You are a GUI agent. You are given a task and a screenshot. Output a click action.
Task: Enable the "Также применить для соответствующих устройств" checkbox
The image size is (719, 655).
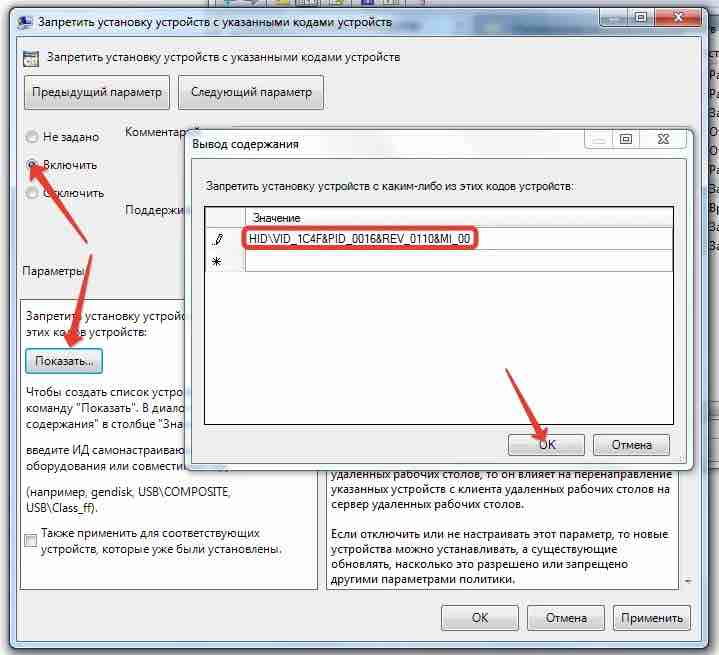point(31,539)
